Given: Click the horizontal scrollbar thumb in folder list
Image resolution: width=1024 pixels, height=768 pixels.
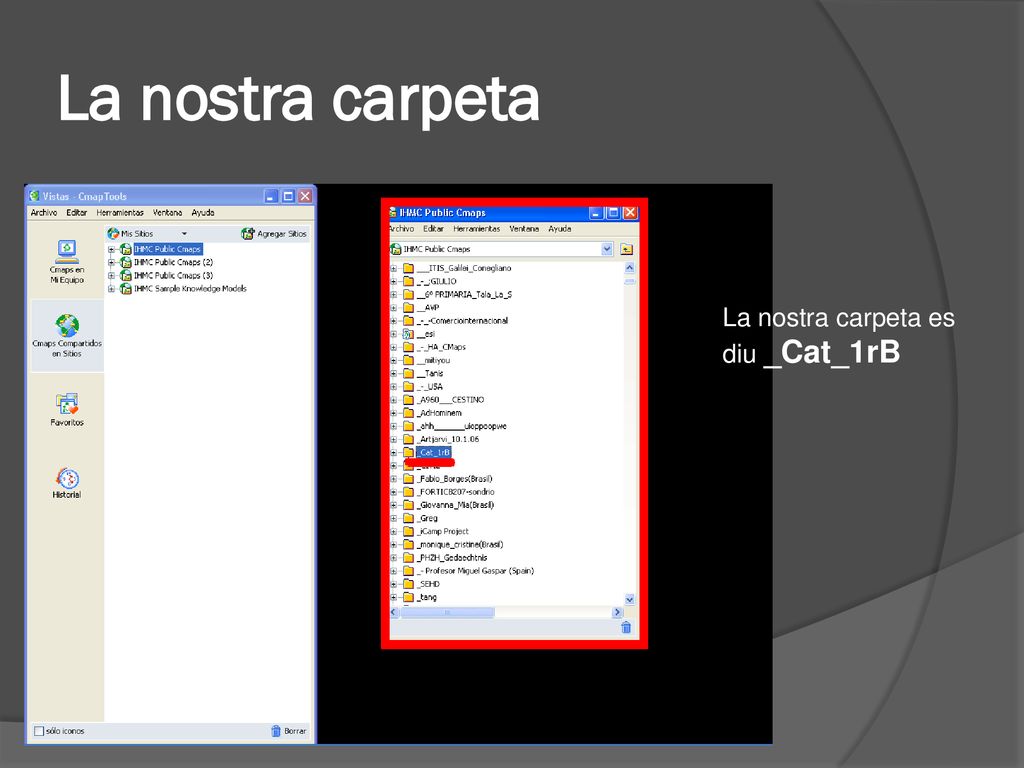Looking at the screenshot, I should pyautogui.click(x=447, y=613).
